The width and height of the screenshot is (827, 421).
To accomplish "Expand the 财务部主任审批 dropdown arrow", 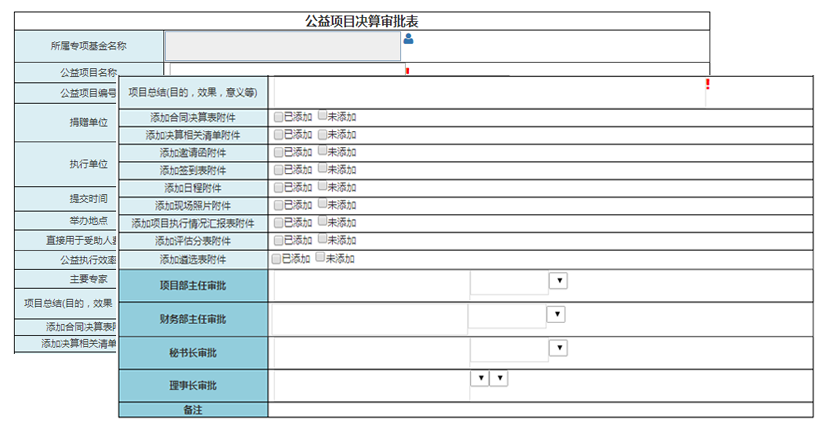I will 556,315.
